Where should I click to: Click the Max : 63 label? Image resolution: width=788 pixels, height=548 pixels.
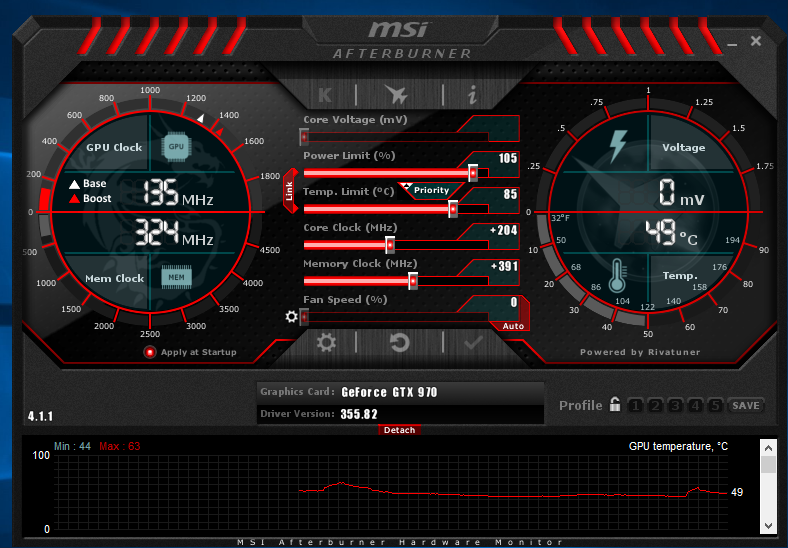click(120, 446)
